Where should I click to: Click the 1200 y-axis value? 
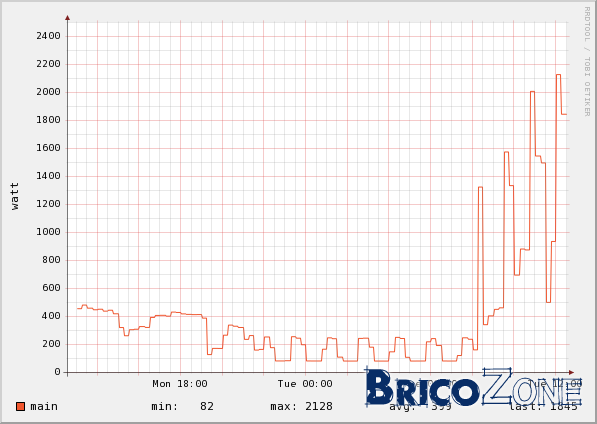coord(48,204)
